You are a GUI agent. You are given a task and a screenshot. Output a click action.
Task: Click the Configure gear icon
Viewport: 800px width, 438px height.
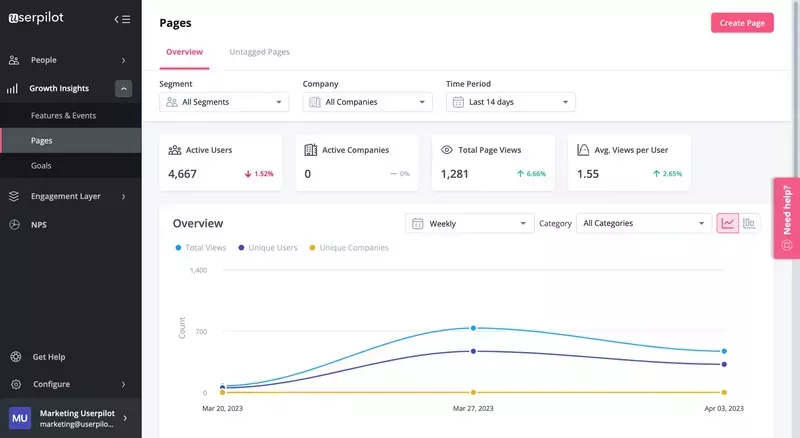pyautogui.click(x=15, y=384)
